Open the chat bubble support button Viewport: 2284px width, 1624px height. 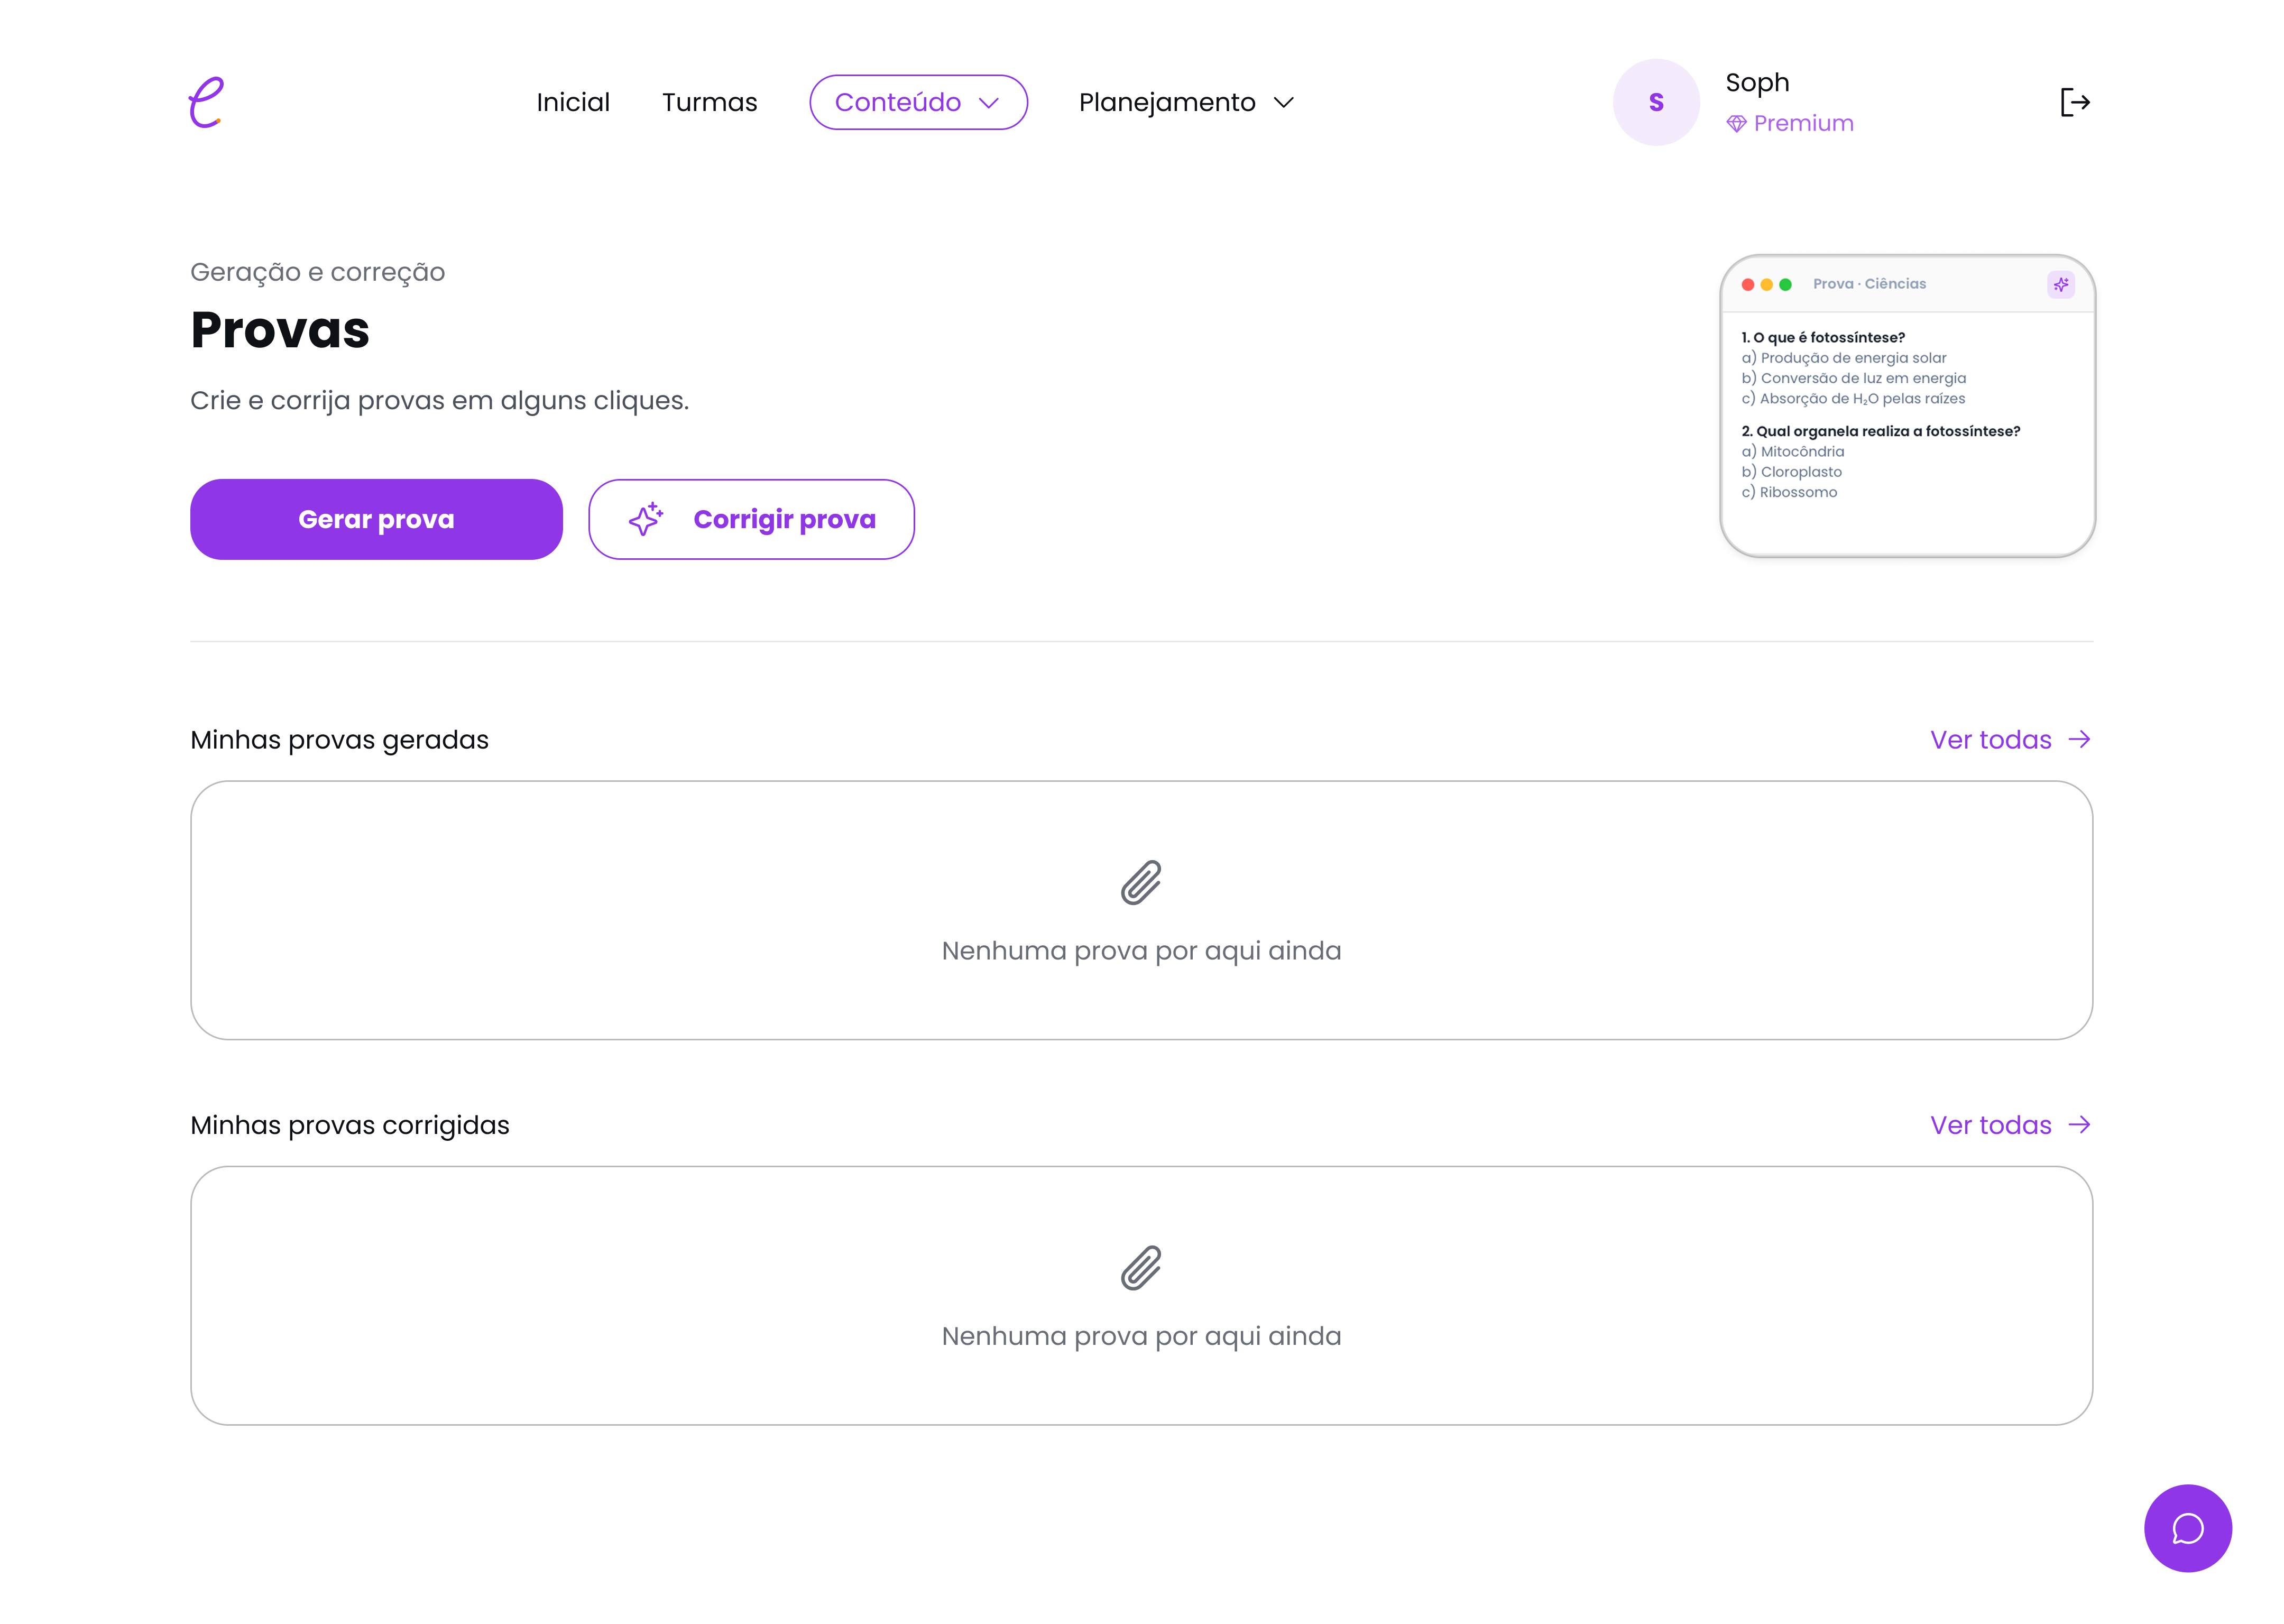pos(2187,1528)
